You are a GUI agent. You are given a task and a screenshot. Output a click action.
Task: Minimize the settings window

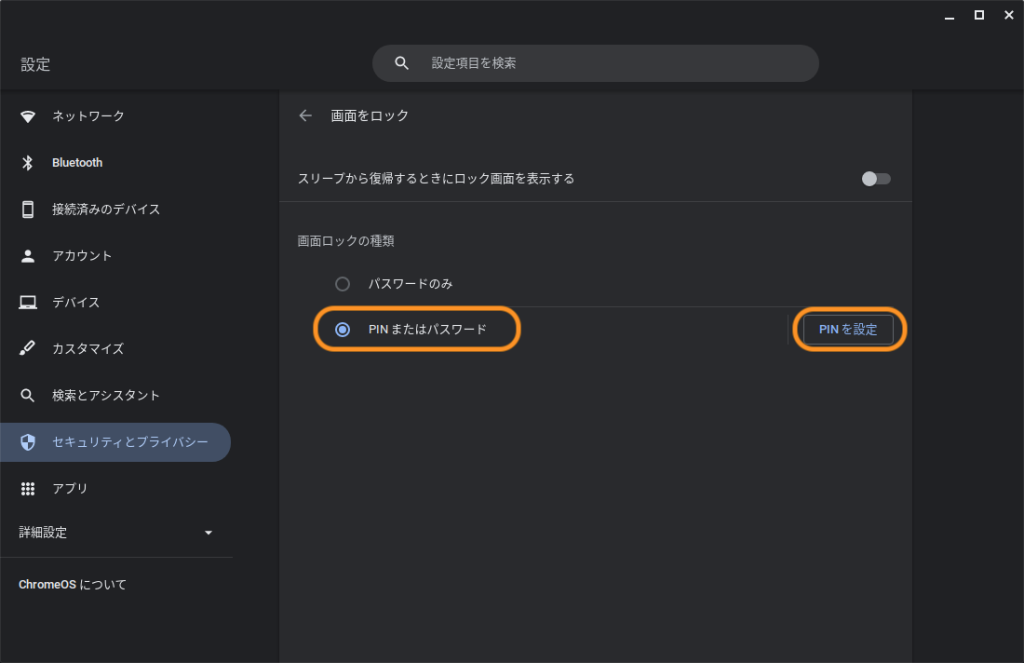[x=949, y=16]
